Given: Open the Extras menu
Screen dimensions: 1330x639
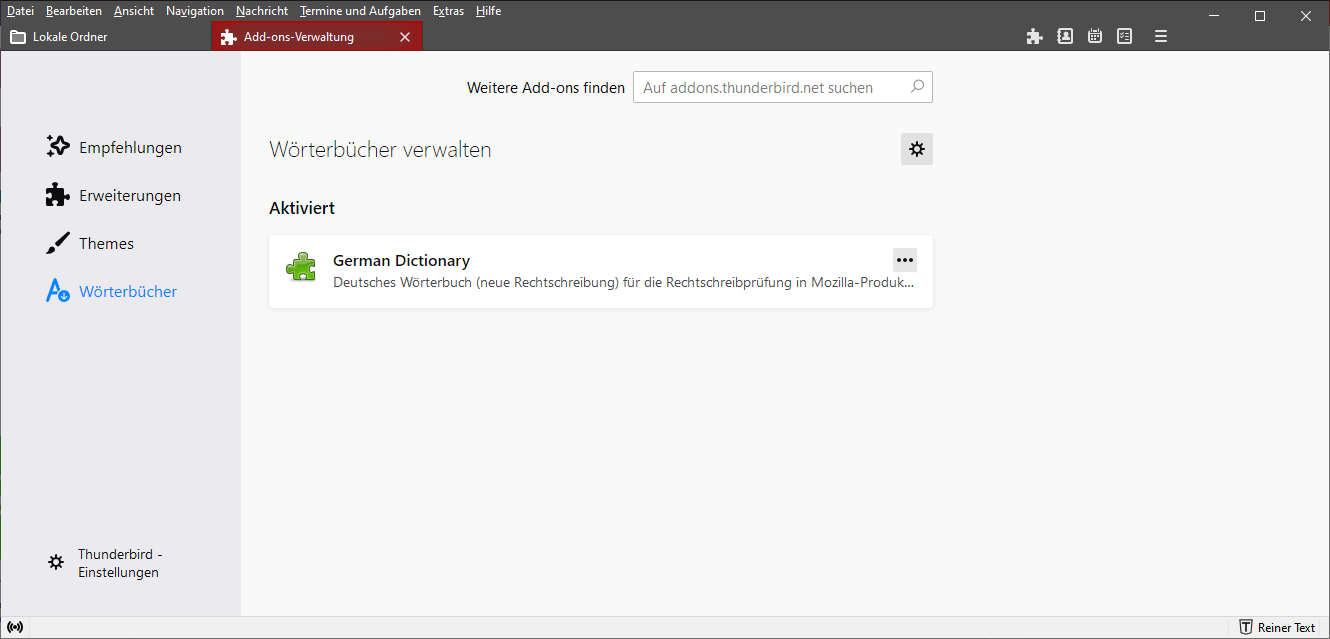Looking at the screenshot, I should point(448,11).
